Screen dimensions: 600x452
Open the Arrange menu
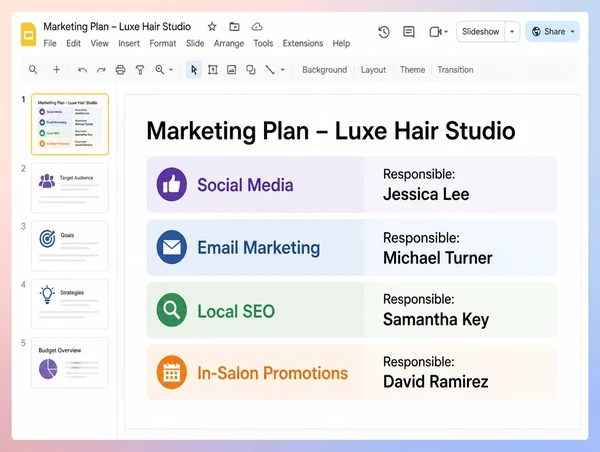[229, 43]
